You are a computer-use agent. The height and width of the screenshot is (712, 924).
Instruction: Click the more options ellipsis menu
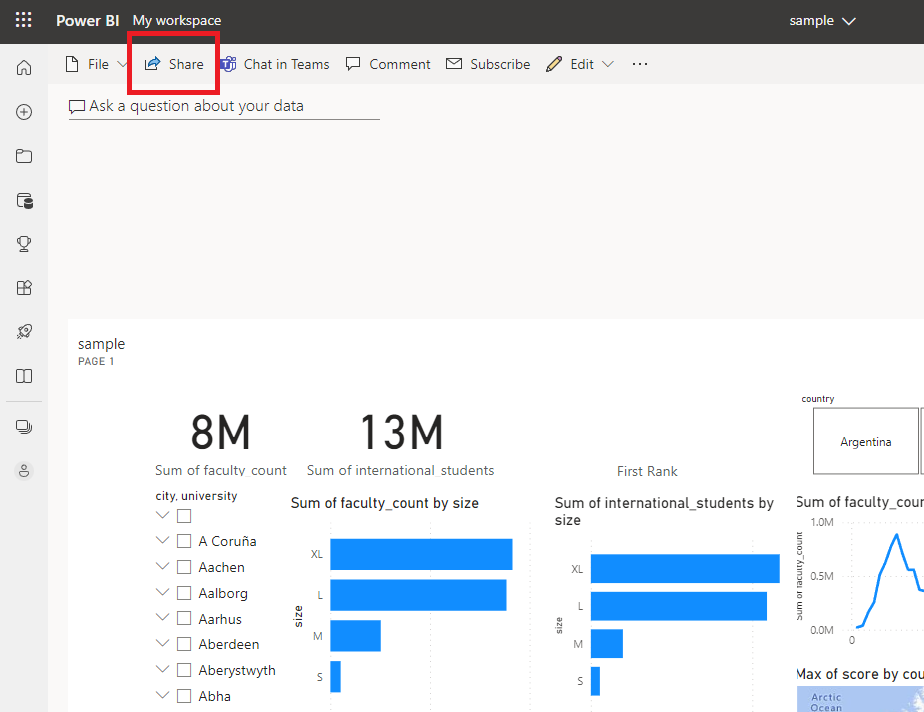pos(640,64)
